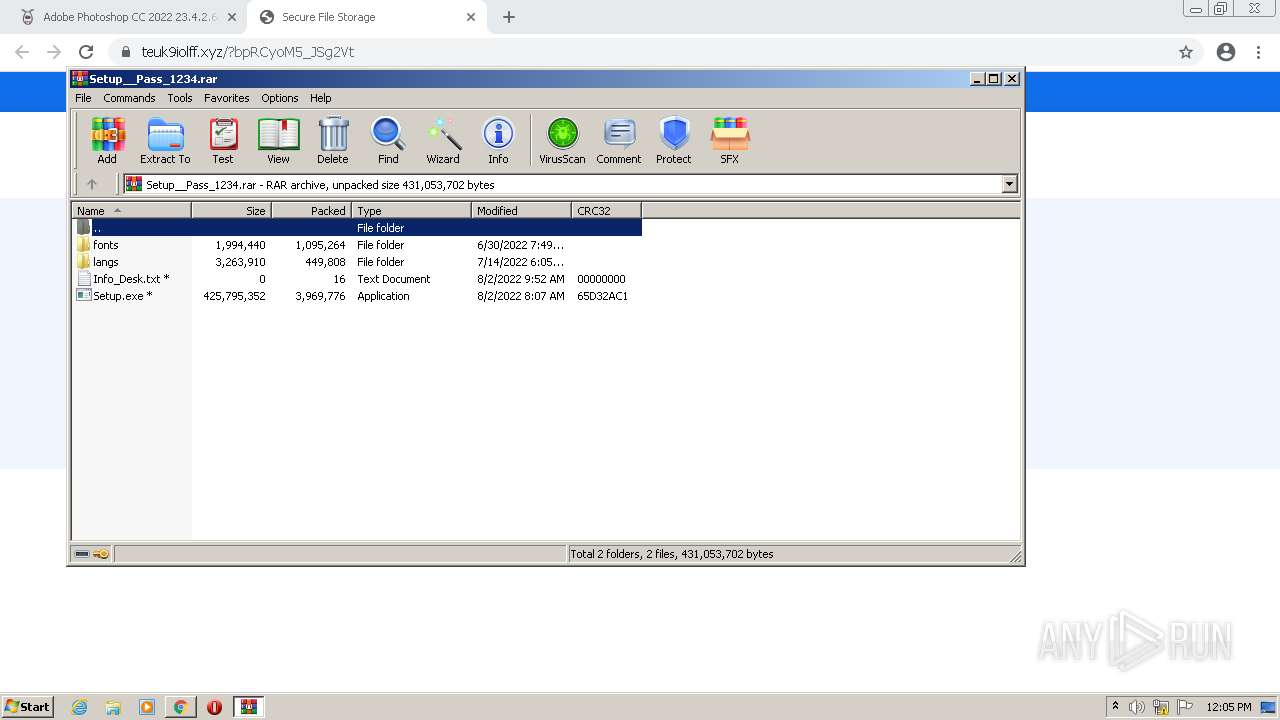Sort by the Size column header
The width and height of the screenshot is (1280, 720).
click(231, 211)
